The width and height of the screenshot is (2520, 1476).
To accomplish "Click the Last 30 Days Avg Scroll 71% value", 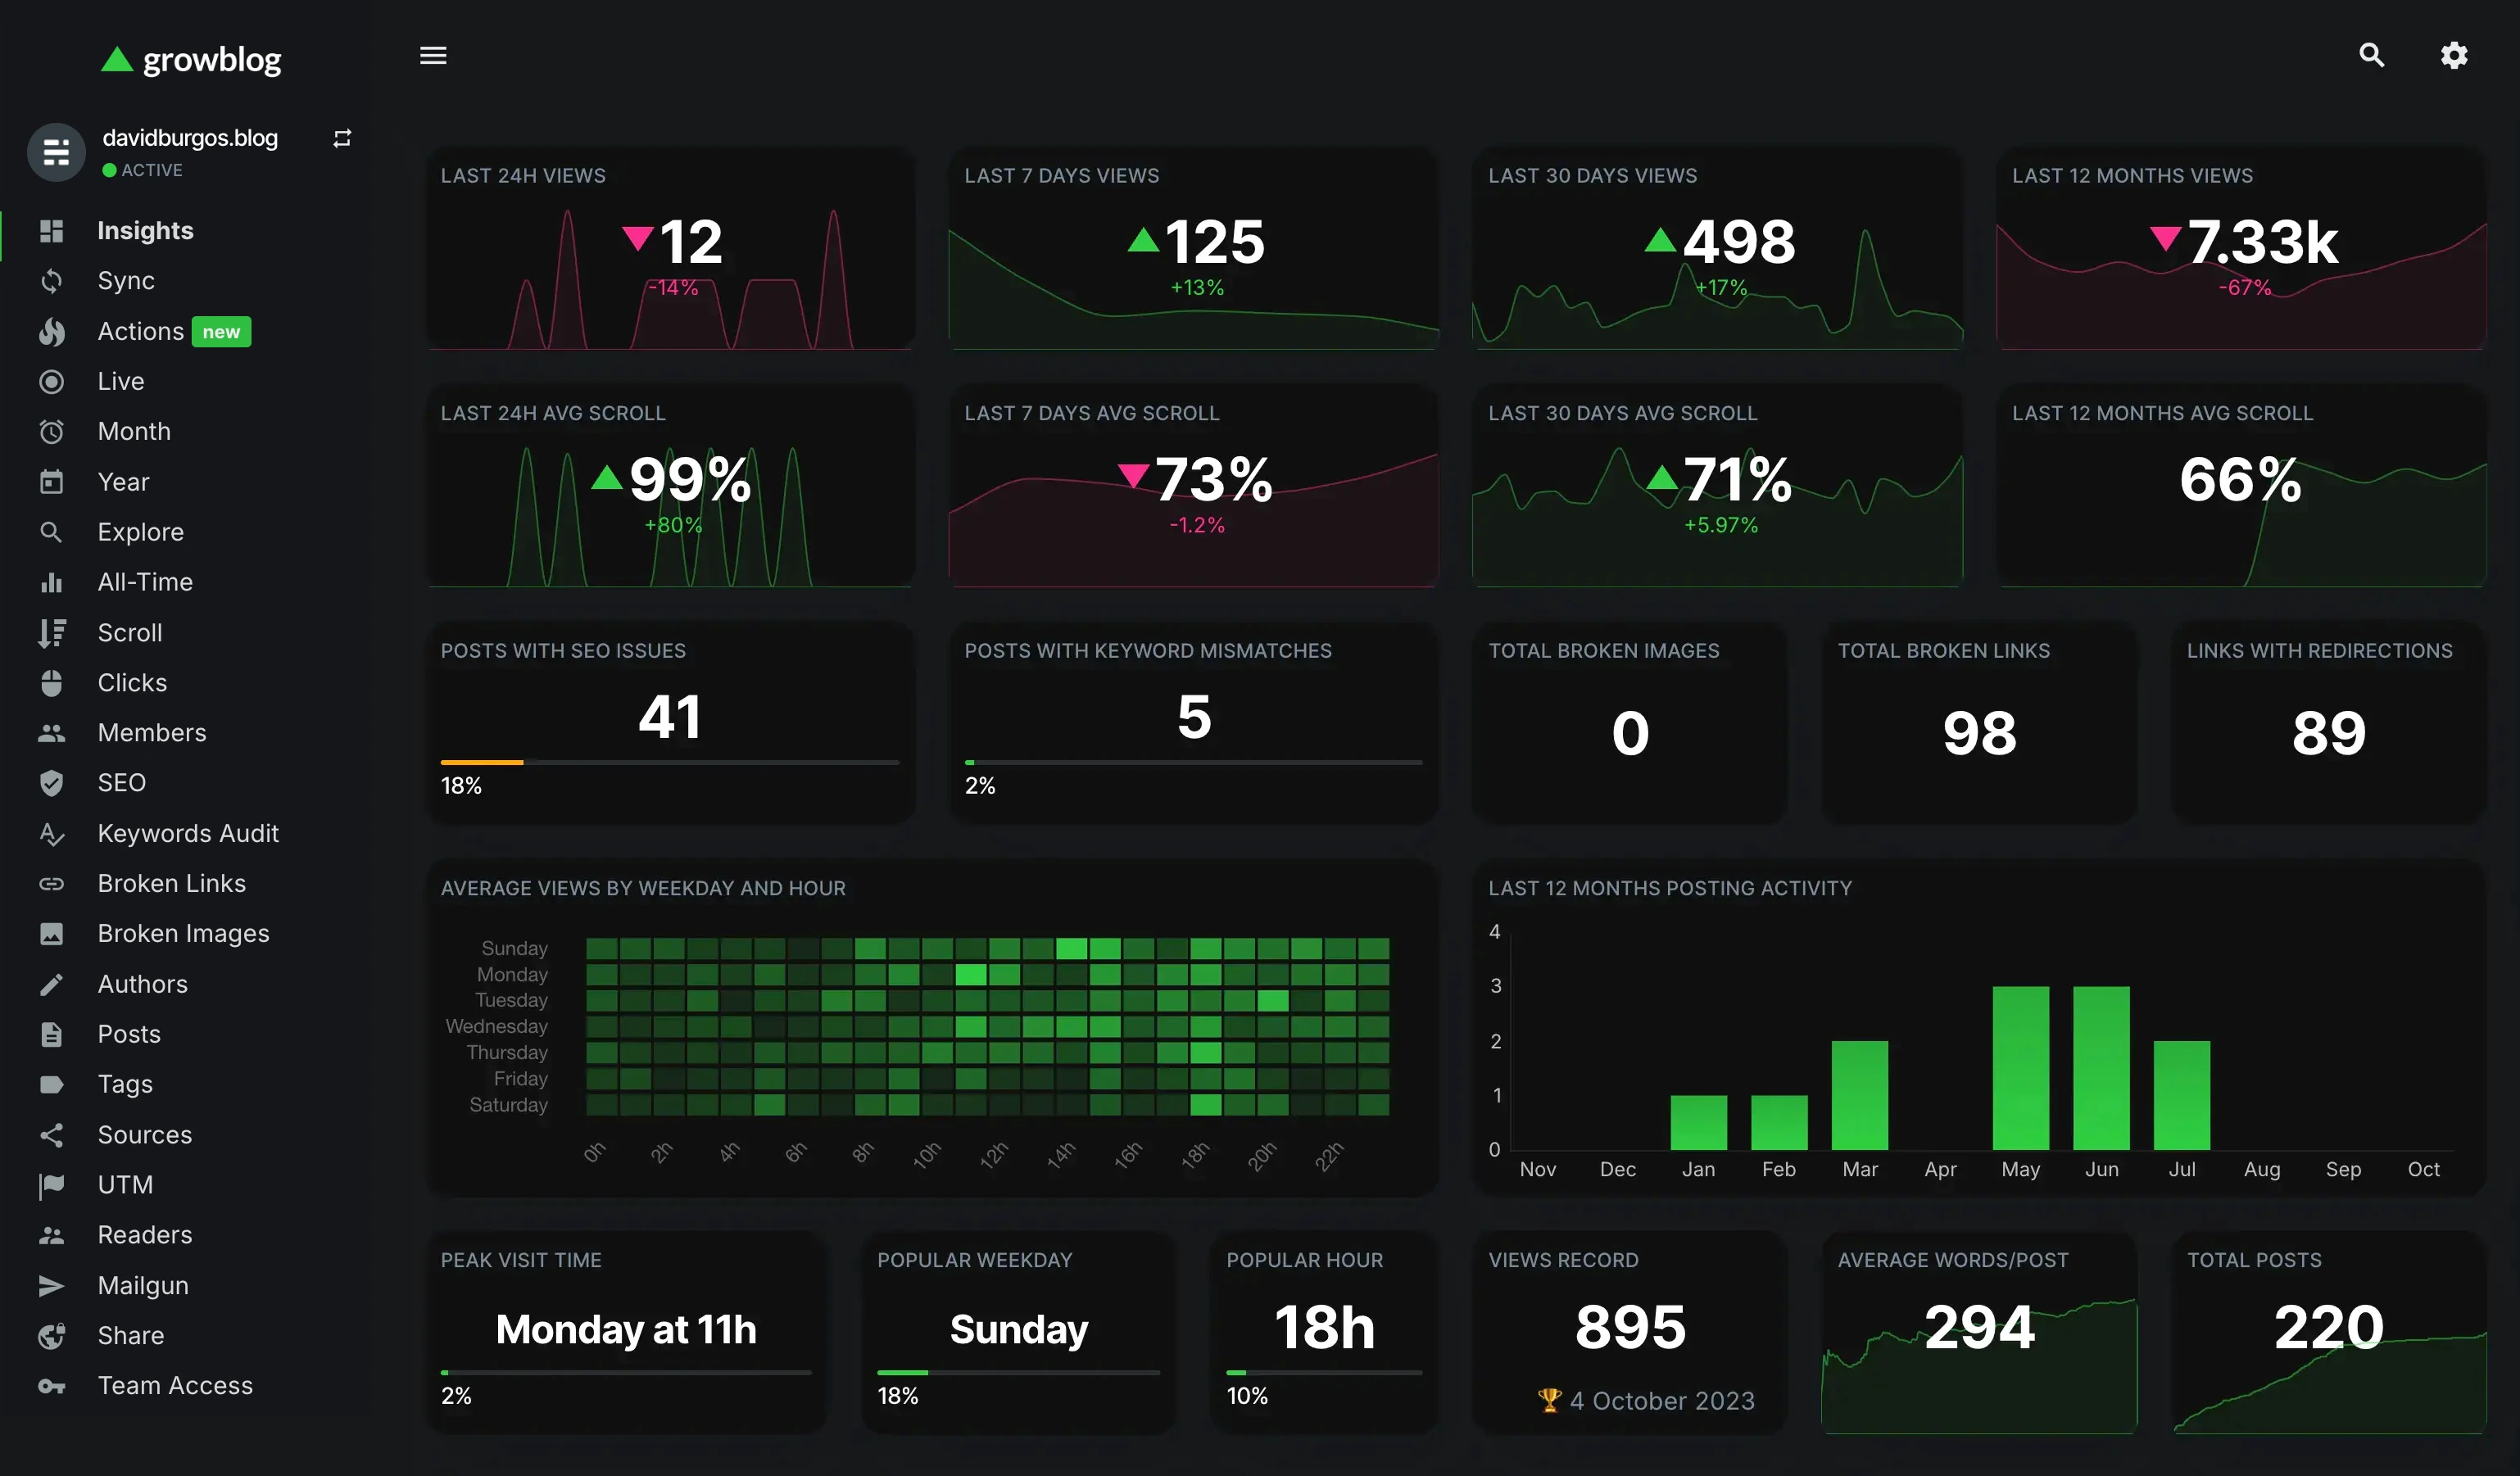I will tap(1737, 479).
